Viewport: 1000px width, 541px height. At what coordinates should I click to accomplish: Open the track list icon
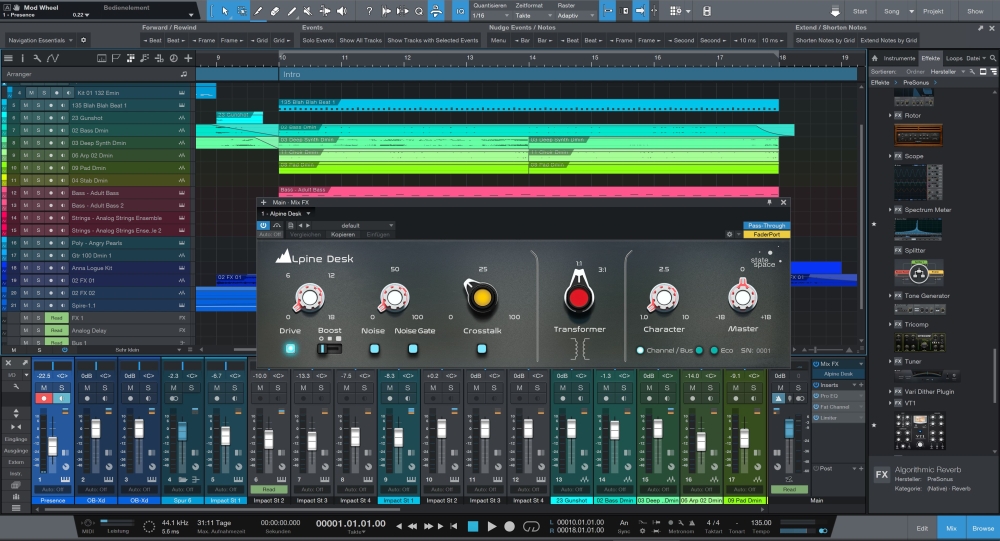pyautogui.click(x=8, y=58)
